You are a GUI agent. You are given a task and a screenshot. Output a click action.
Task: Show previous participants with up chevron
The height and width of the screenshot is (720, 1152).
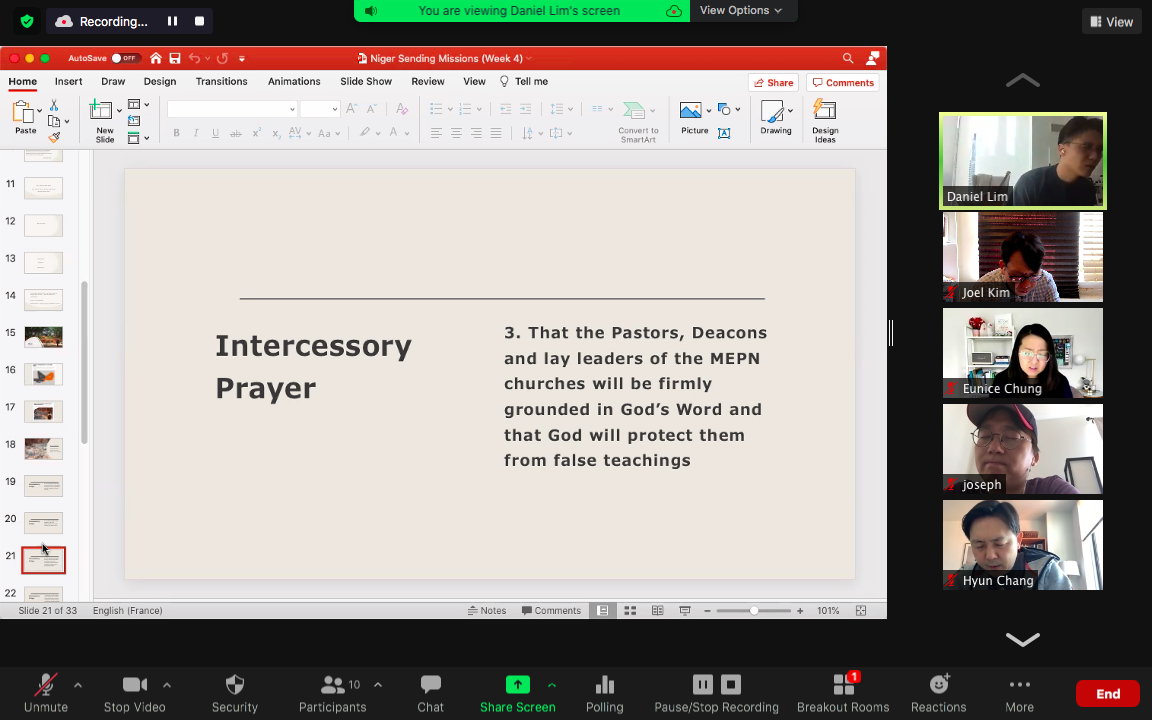tap(1022, 80)
